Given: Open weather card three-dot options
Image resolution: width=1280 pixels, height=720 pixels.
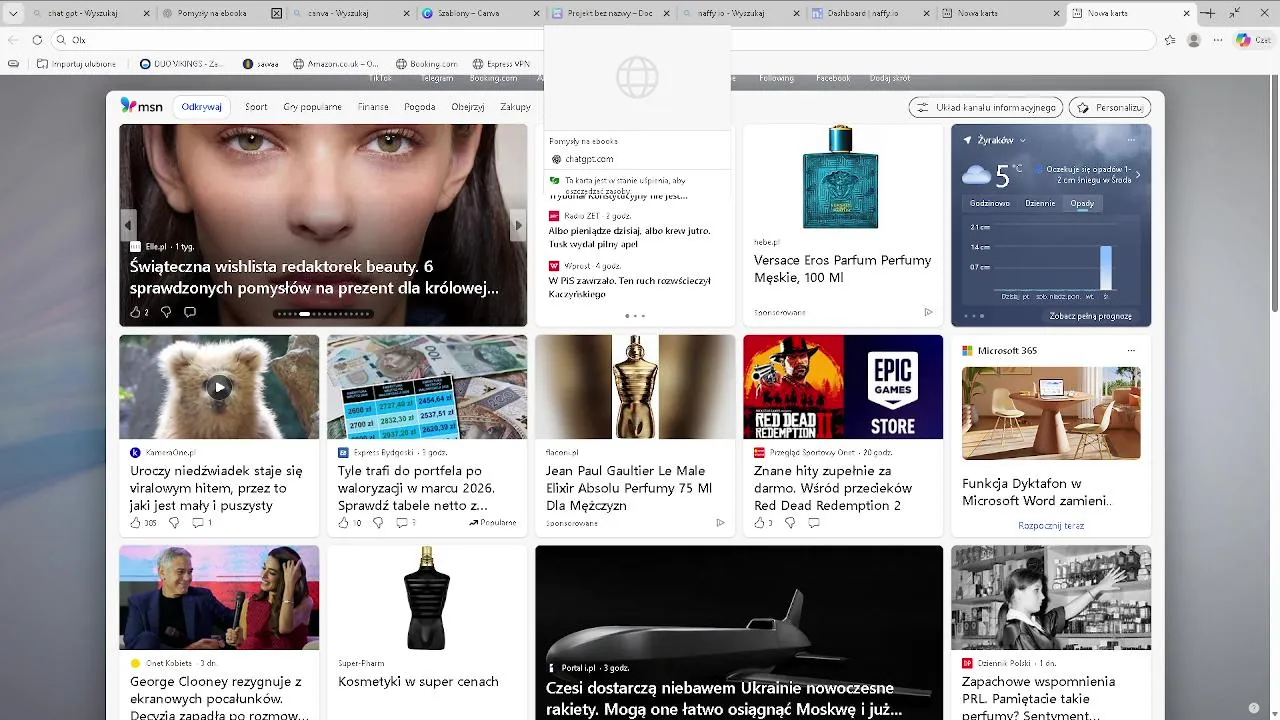Looking at the screenshot, I should click(1131, 140).
